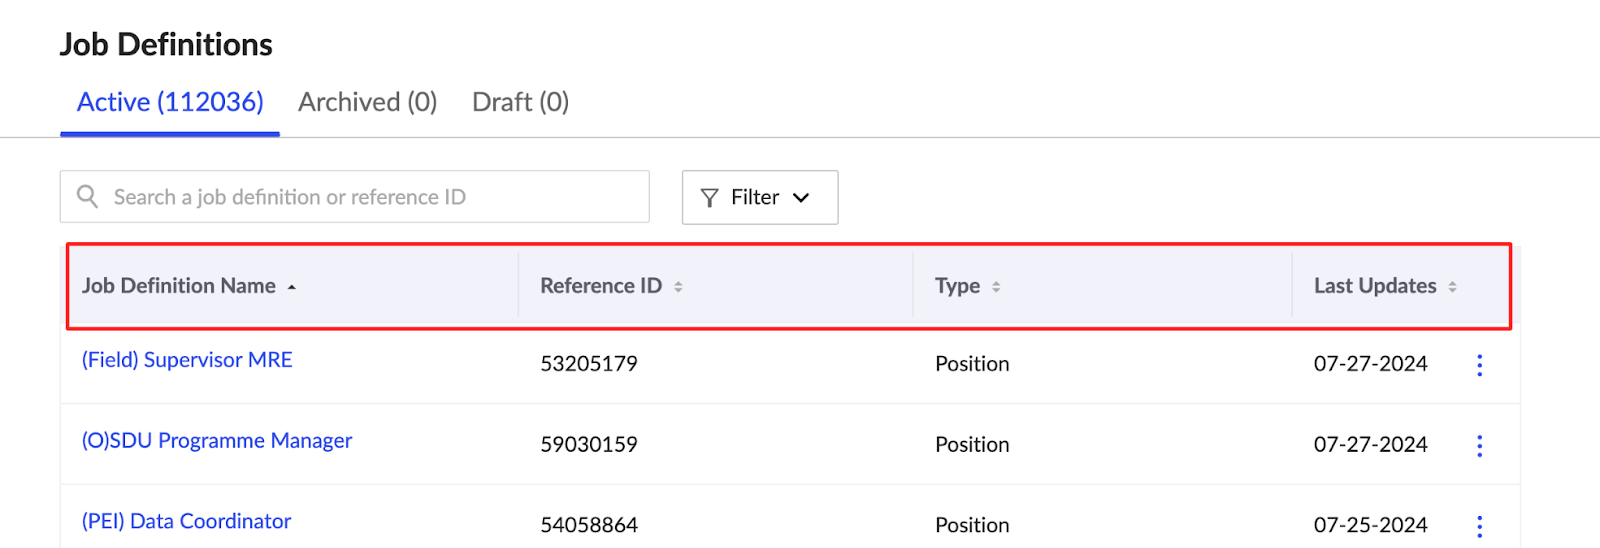Open the (PEI) Data Coordinator link
The height and width of the screenshot is (548, 1600).
click(x=187, y=521)
